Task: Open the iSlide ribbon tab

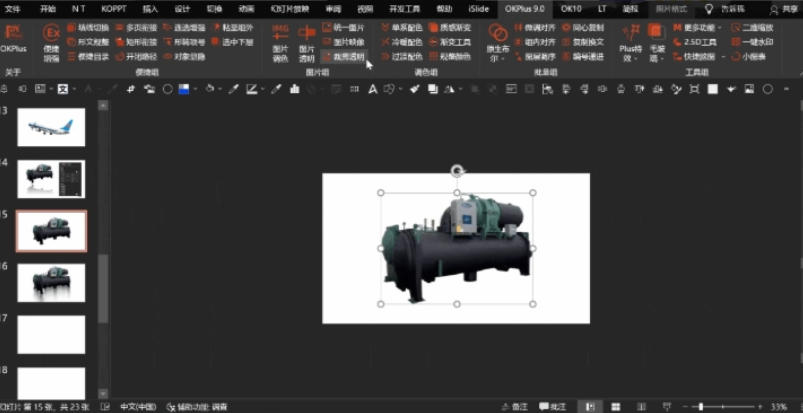Action: pos(478,8)
